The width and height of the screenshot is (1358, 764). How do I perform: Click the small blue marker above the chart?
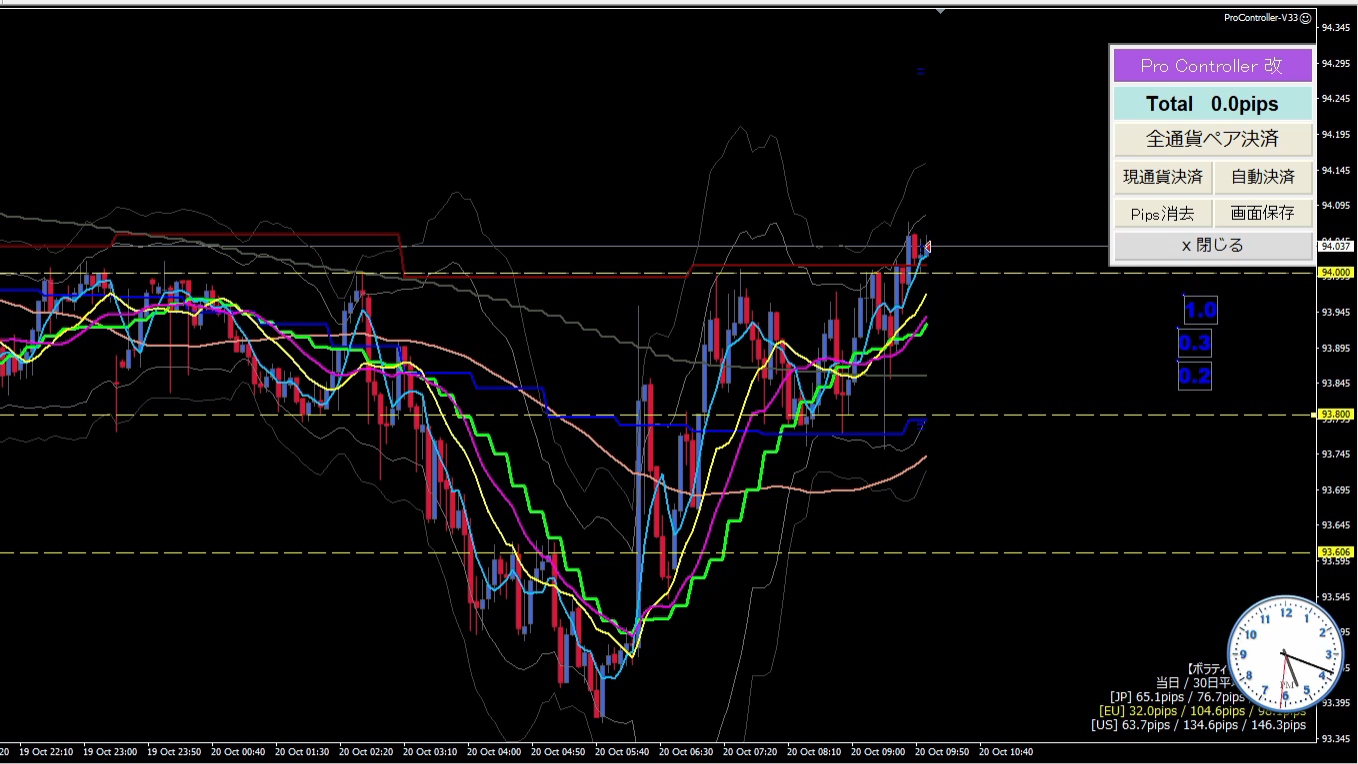921,71
